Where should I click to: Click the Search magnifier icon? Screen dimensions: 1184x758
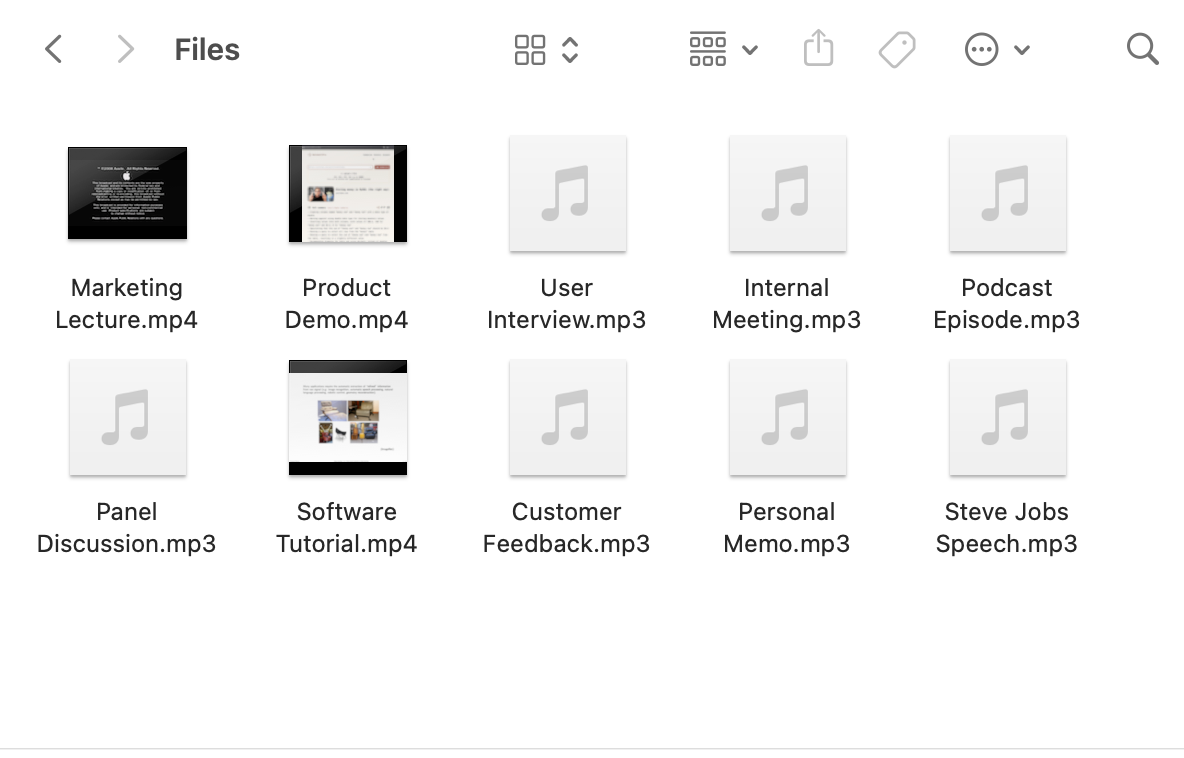(x=1141, y=48)
